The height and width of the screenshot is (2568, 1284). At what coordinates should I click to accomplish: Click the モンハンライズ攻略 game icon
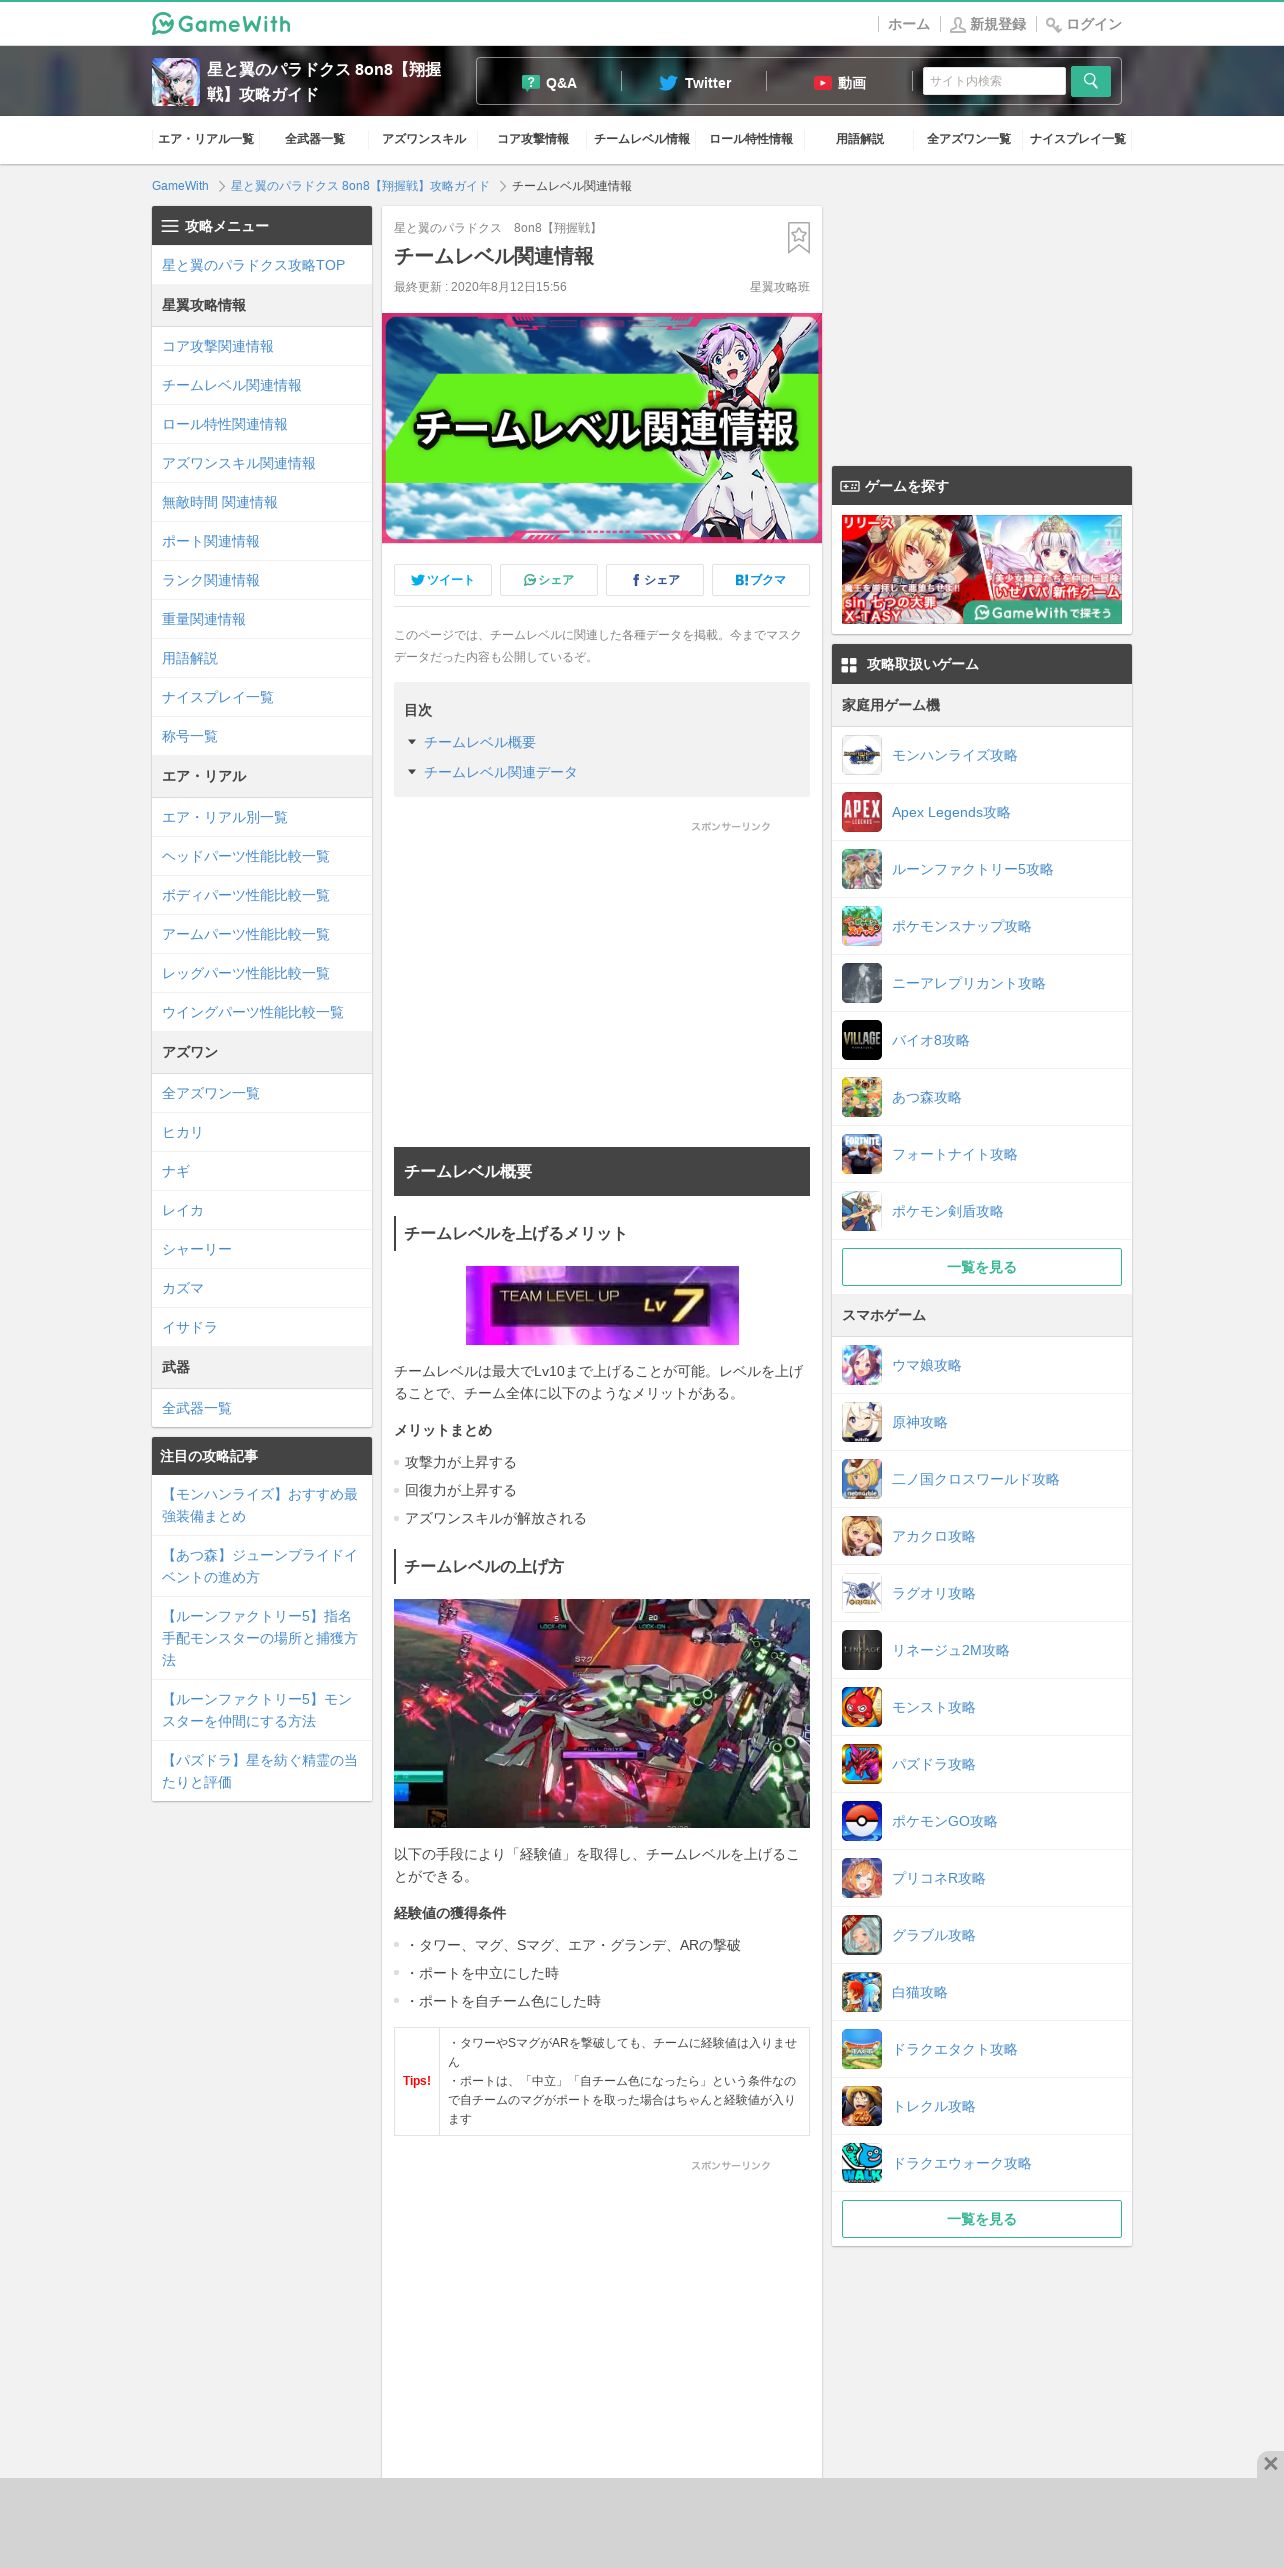[x=861, y=755]
